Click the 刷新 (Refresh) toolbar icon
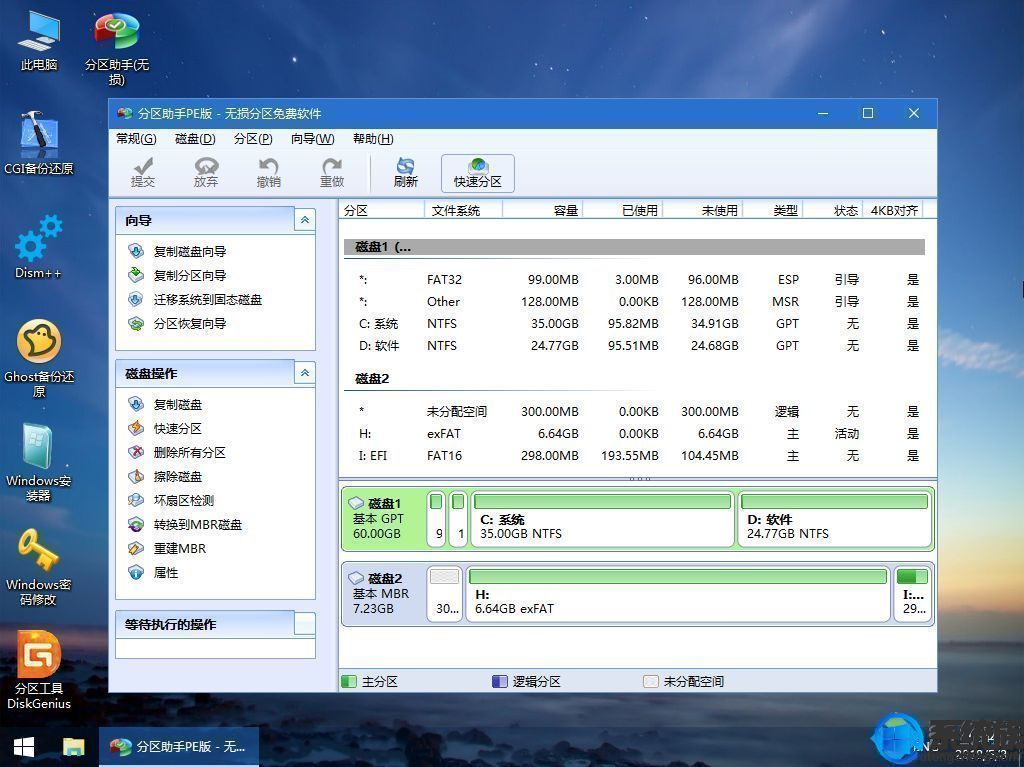This screenshot has width=1024, height=767. pos(404,173)
